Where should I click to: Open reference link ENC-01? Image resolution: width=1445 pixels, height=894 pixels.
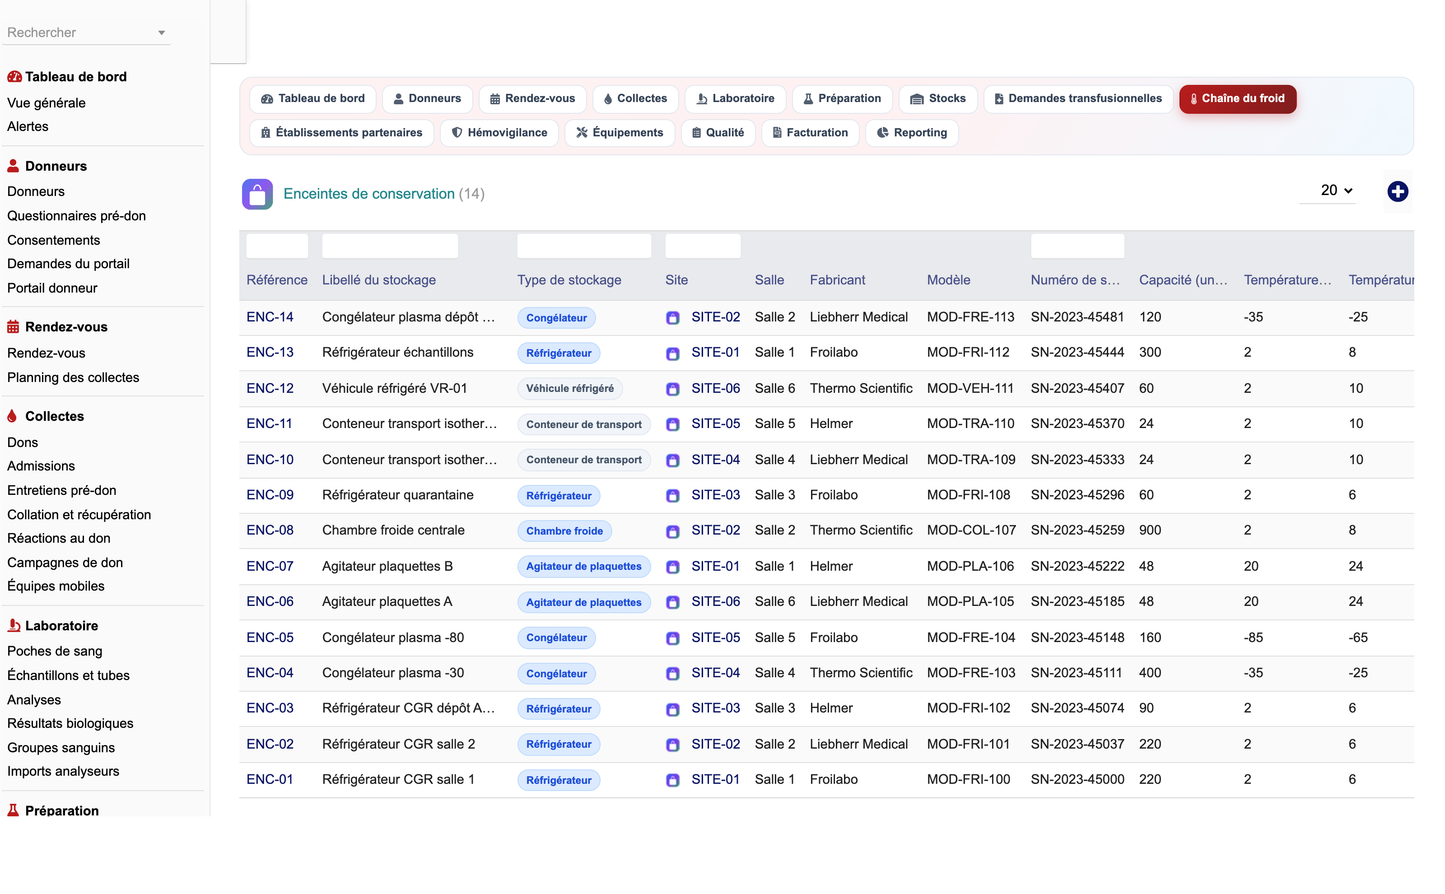click(x=270, y=779)
